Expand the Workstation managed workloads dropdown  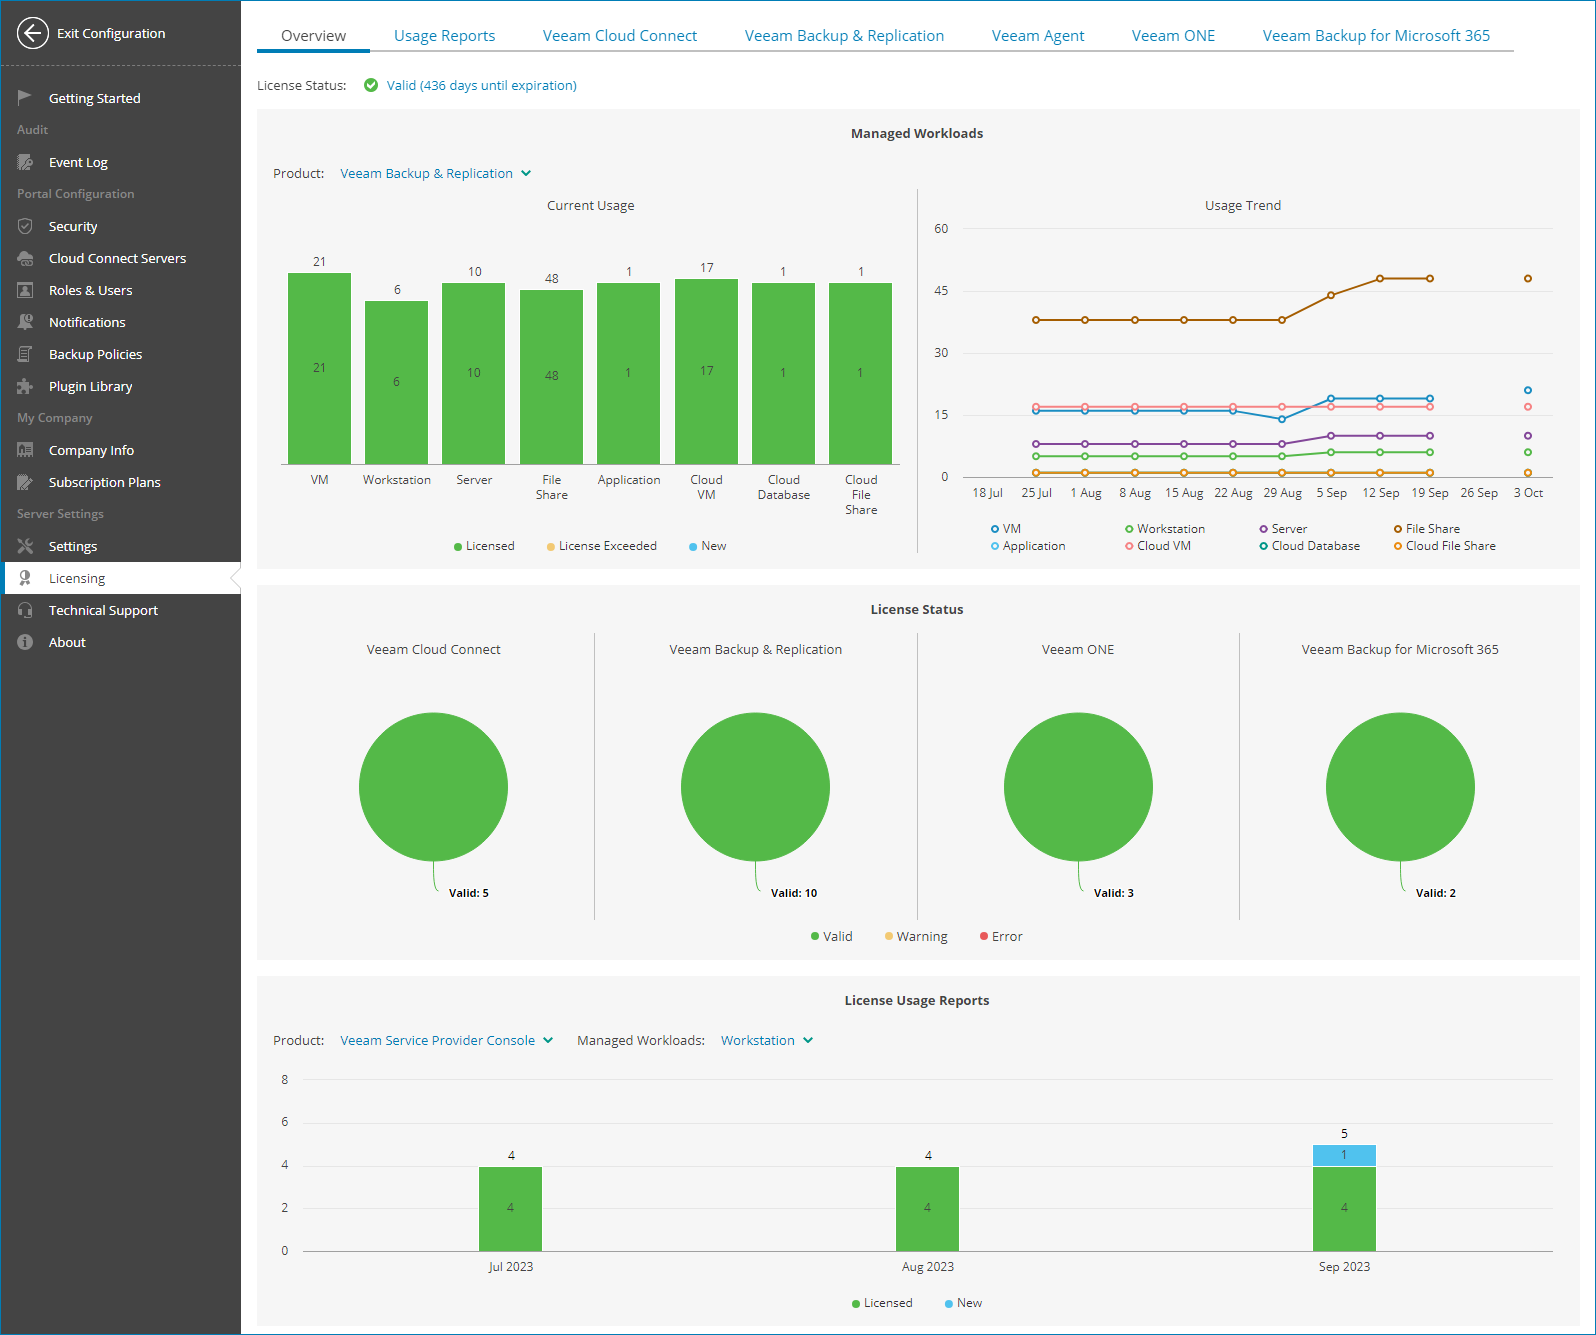[x=767, y=1040]
